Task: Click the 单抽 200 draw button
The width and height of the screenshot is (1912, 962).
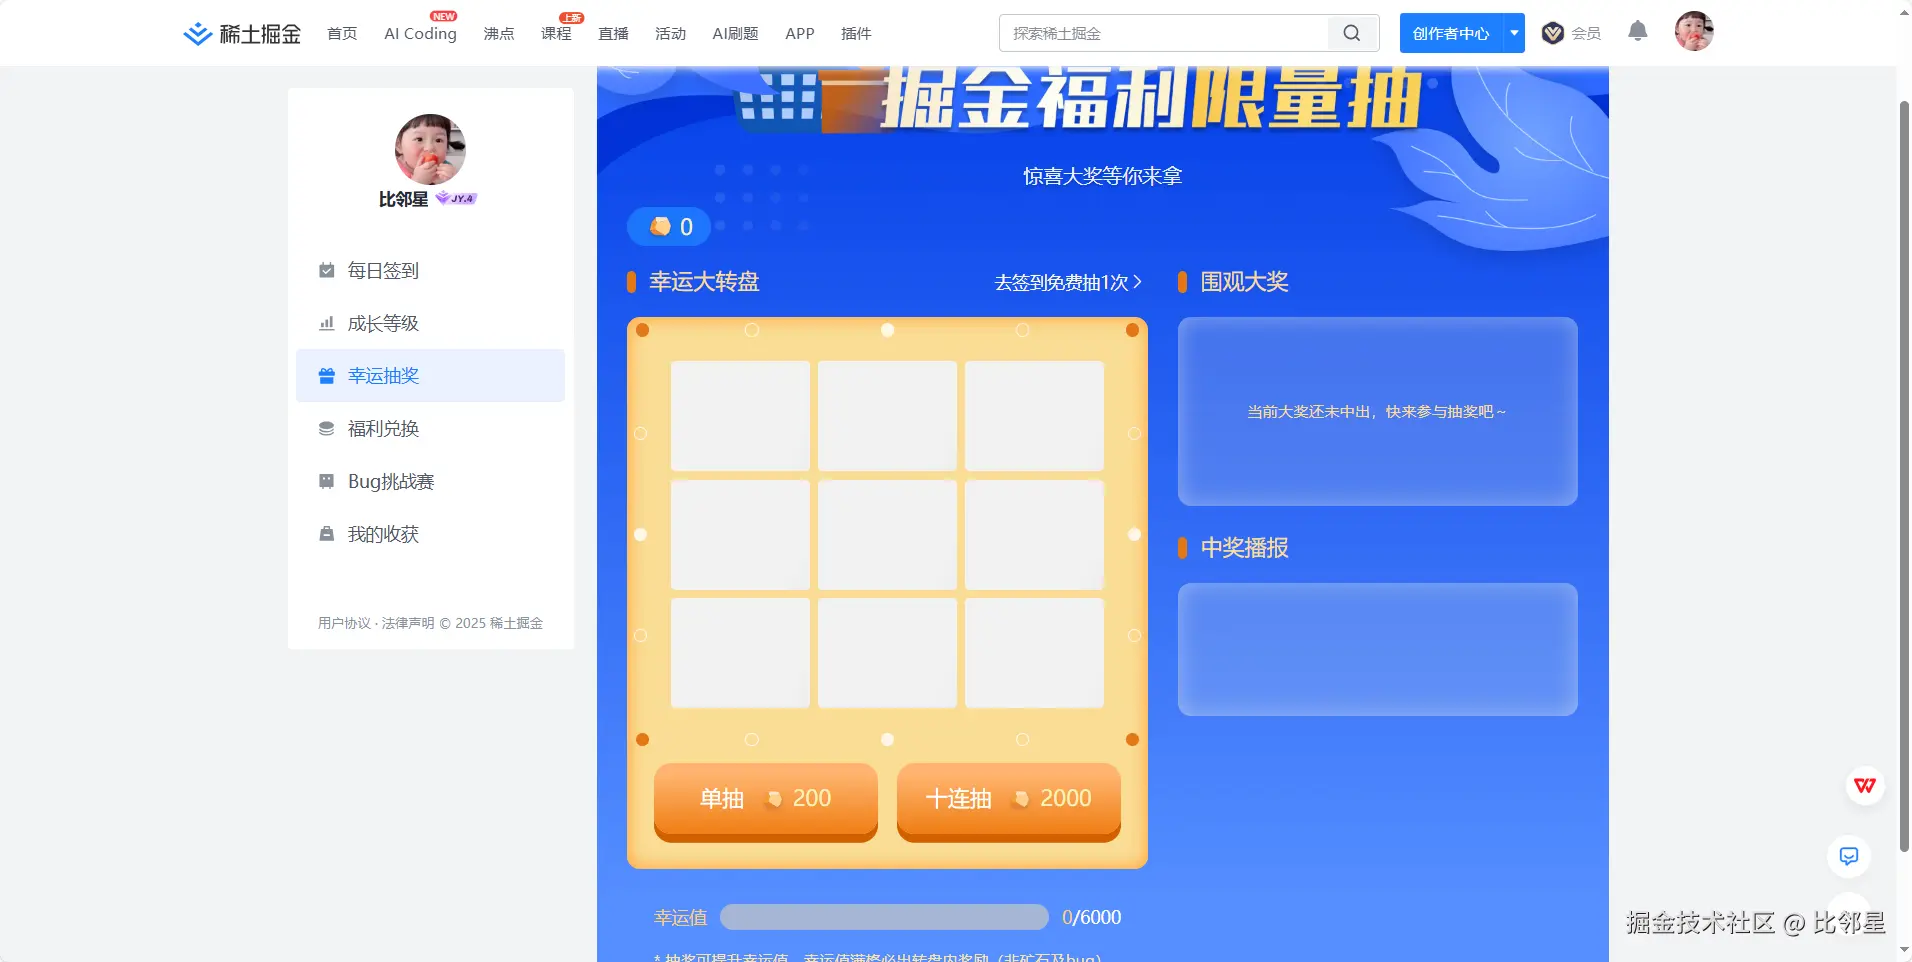Action: (764, 799)
